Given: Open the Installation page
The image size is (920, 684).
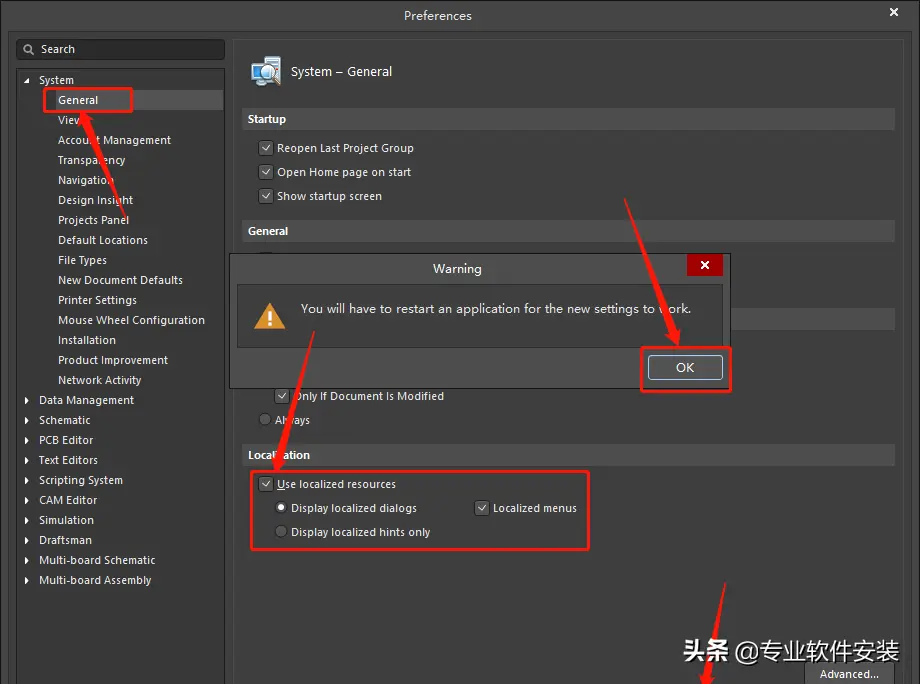Looking at the screenshot, I should (87, 340).
